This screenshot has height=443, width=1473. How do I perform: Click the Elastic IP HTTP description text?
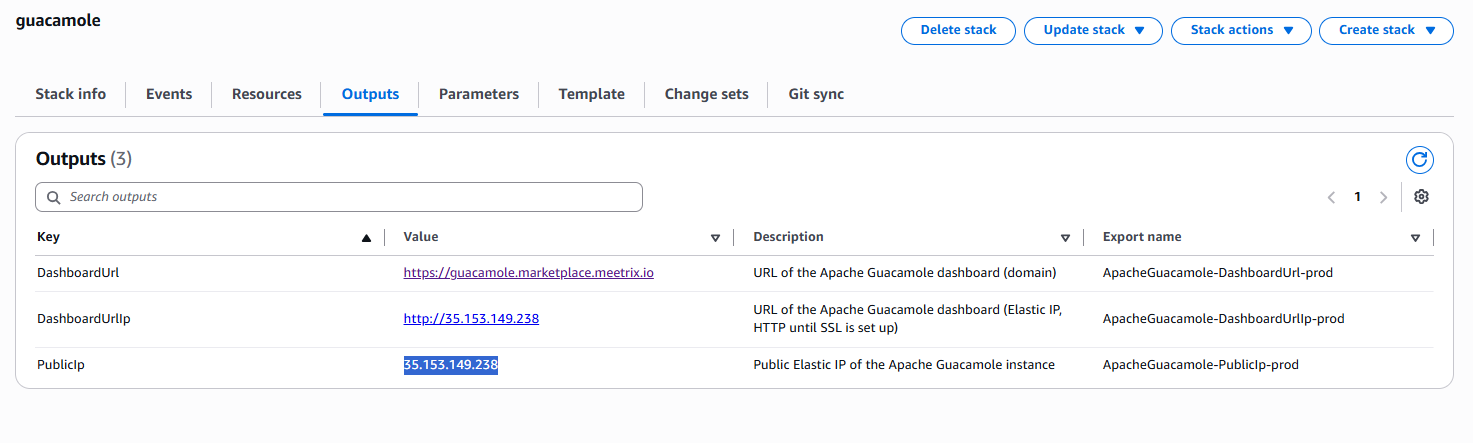[908, 319]
